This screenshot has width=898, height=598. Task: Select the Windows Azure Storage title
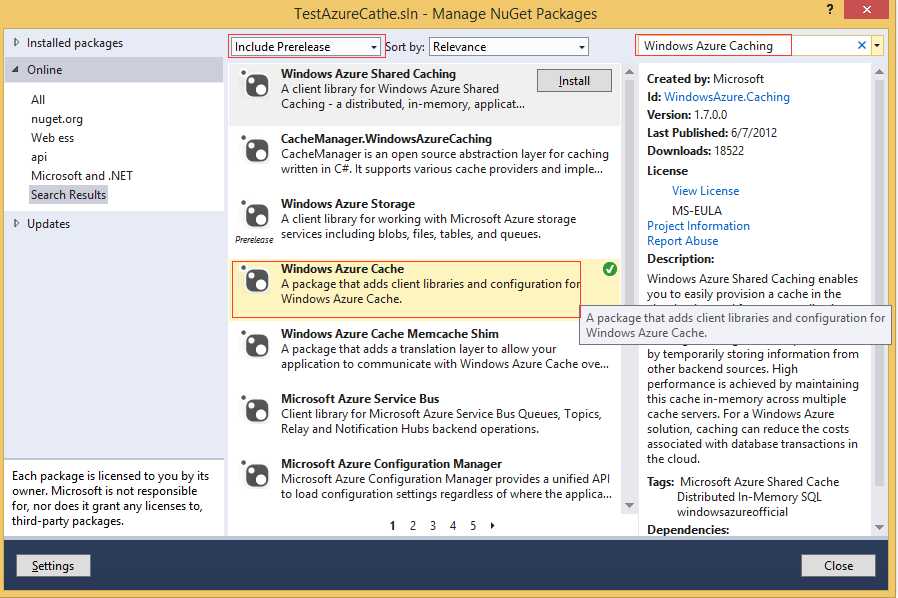[348, 204]
